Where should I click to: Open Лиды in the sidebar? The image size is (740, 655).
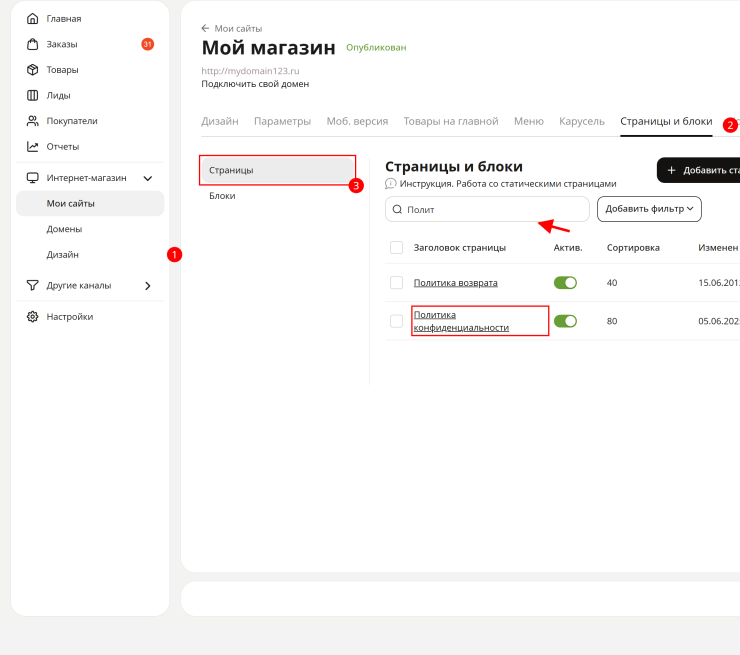point(58,95)
